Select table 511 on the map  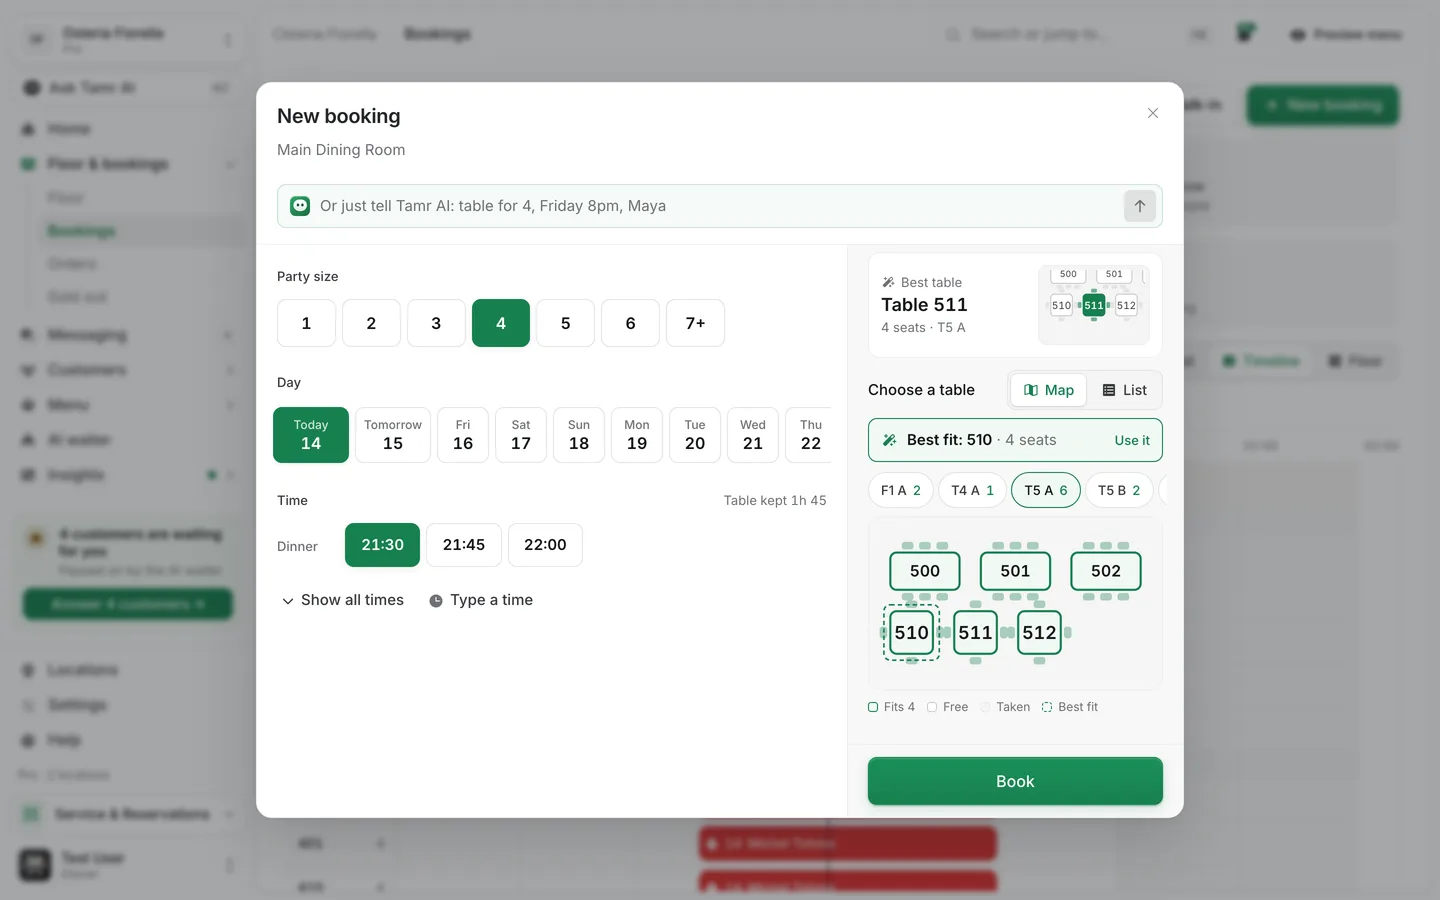pos(975,633)
